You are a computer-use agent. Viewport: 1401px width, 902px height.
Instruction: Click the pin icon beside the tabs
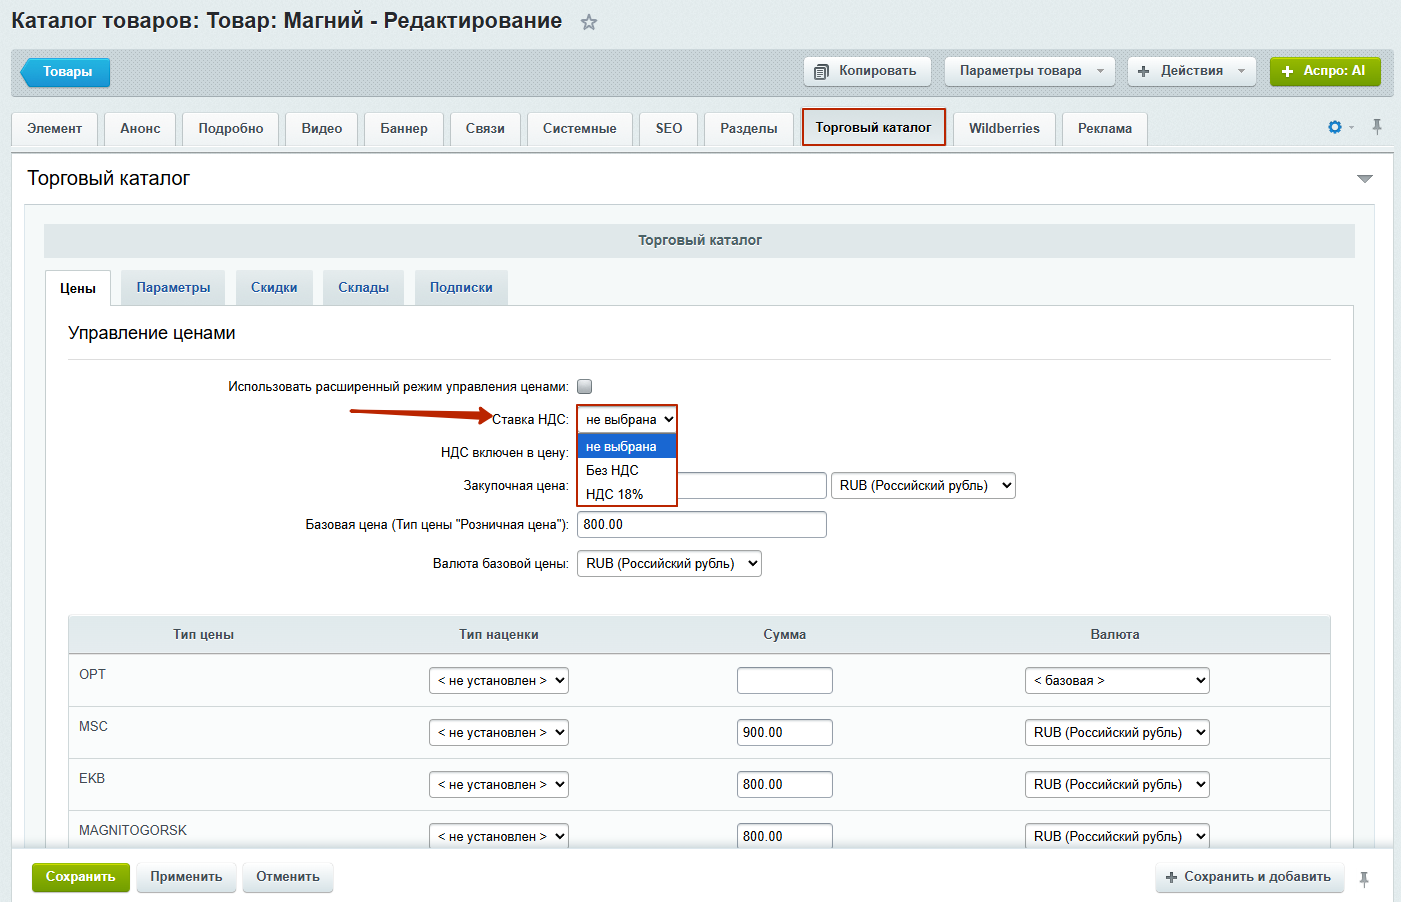click(1377, 127)
